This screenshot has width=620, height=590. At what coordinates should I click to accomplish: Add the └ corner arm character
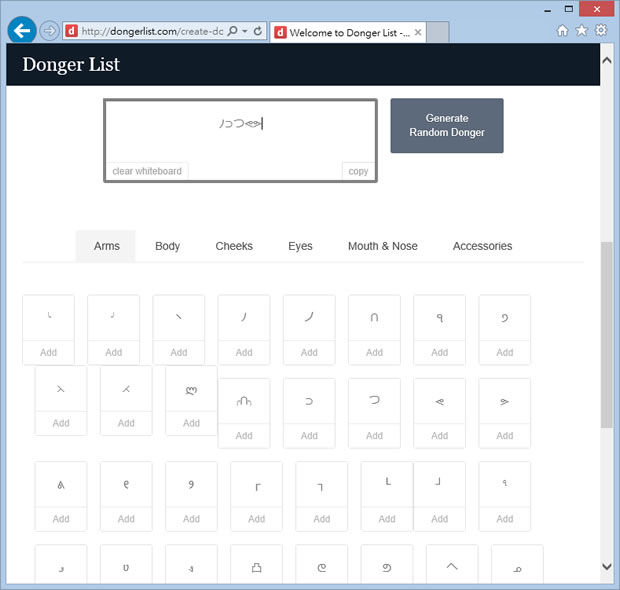(387, 519)
